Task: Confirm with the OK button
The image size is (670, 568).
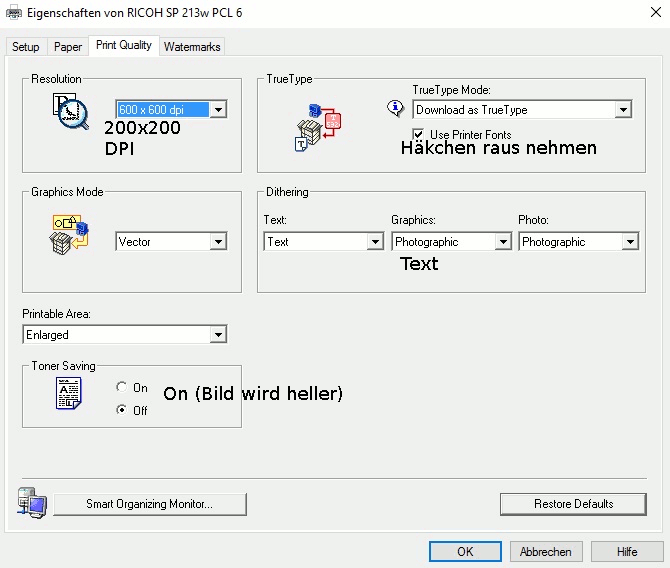Action: [465, 552]
